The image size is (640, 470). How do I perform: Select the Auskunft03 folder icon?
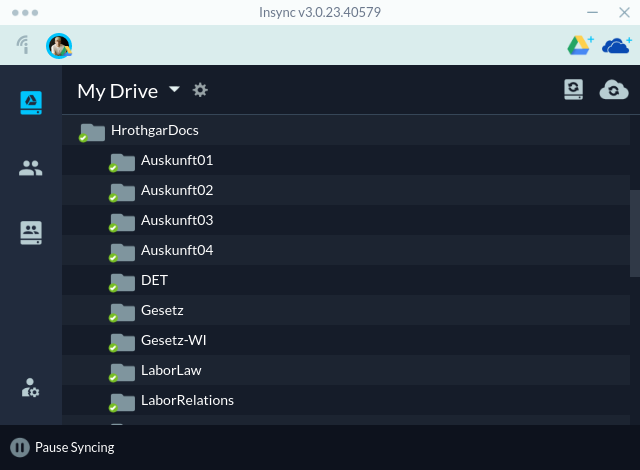[122, 222]
